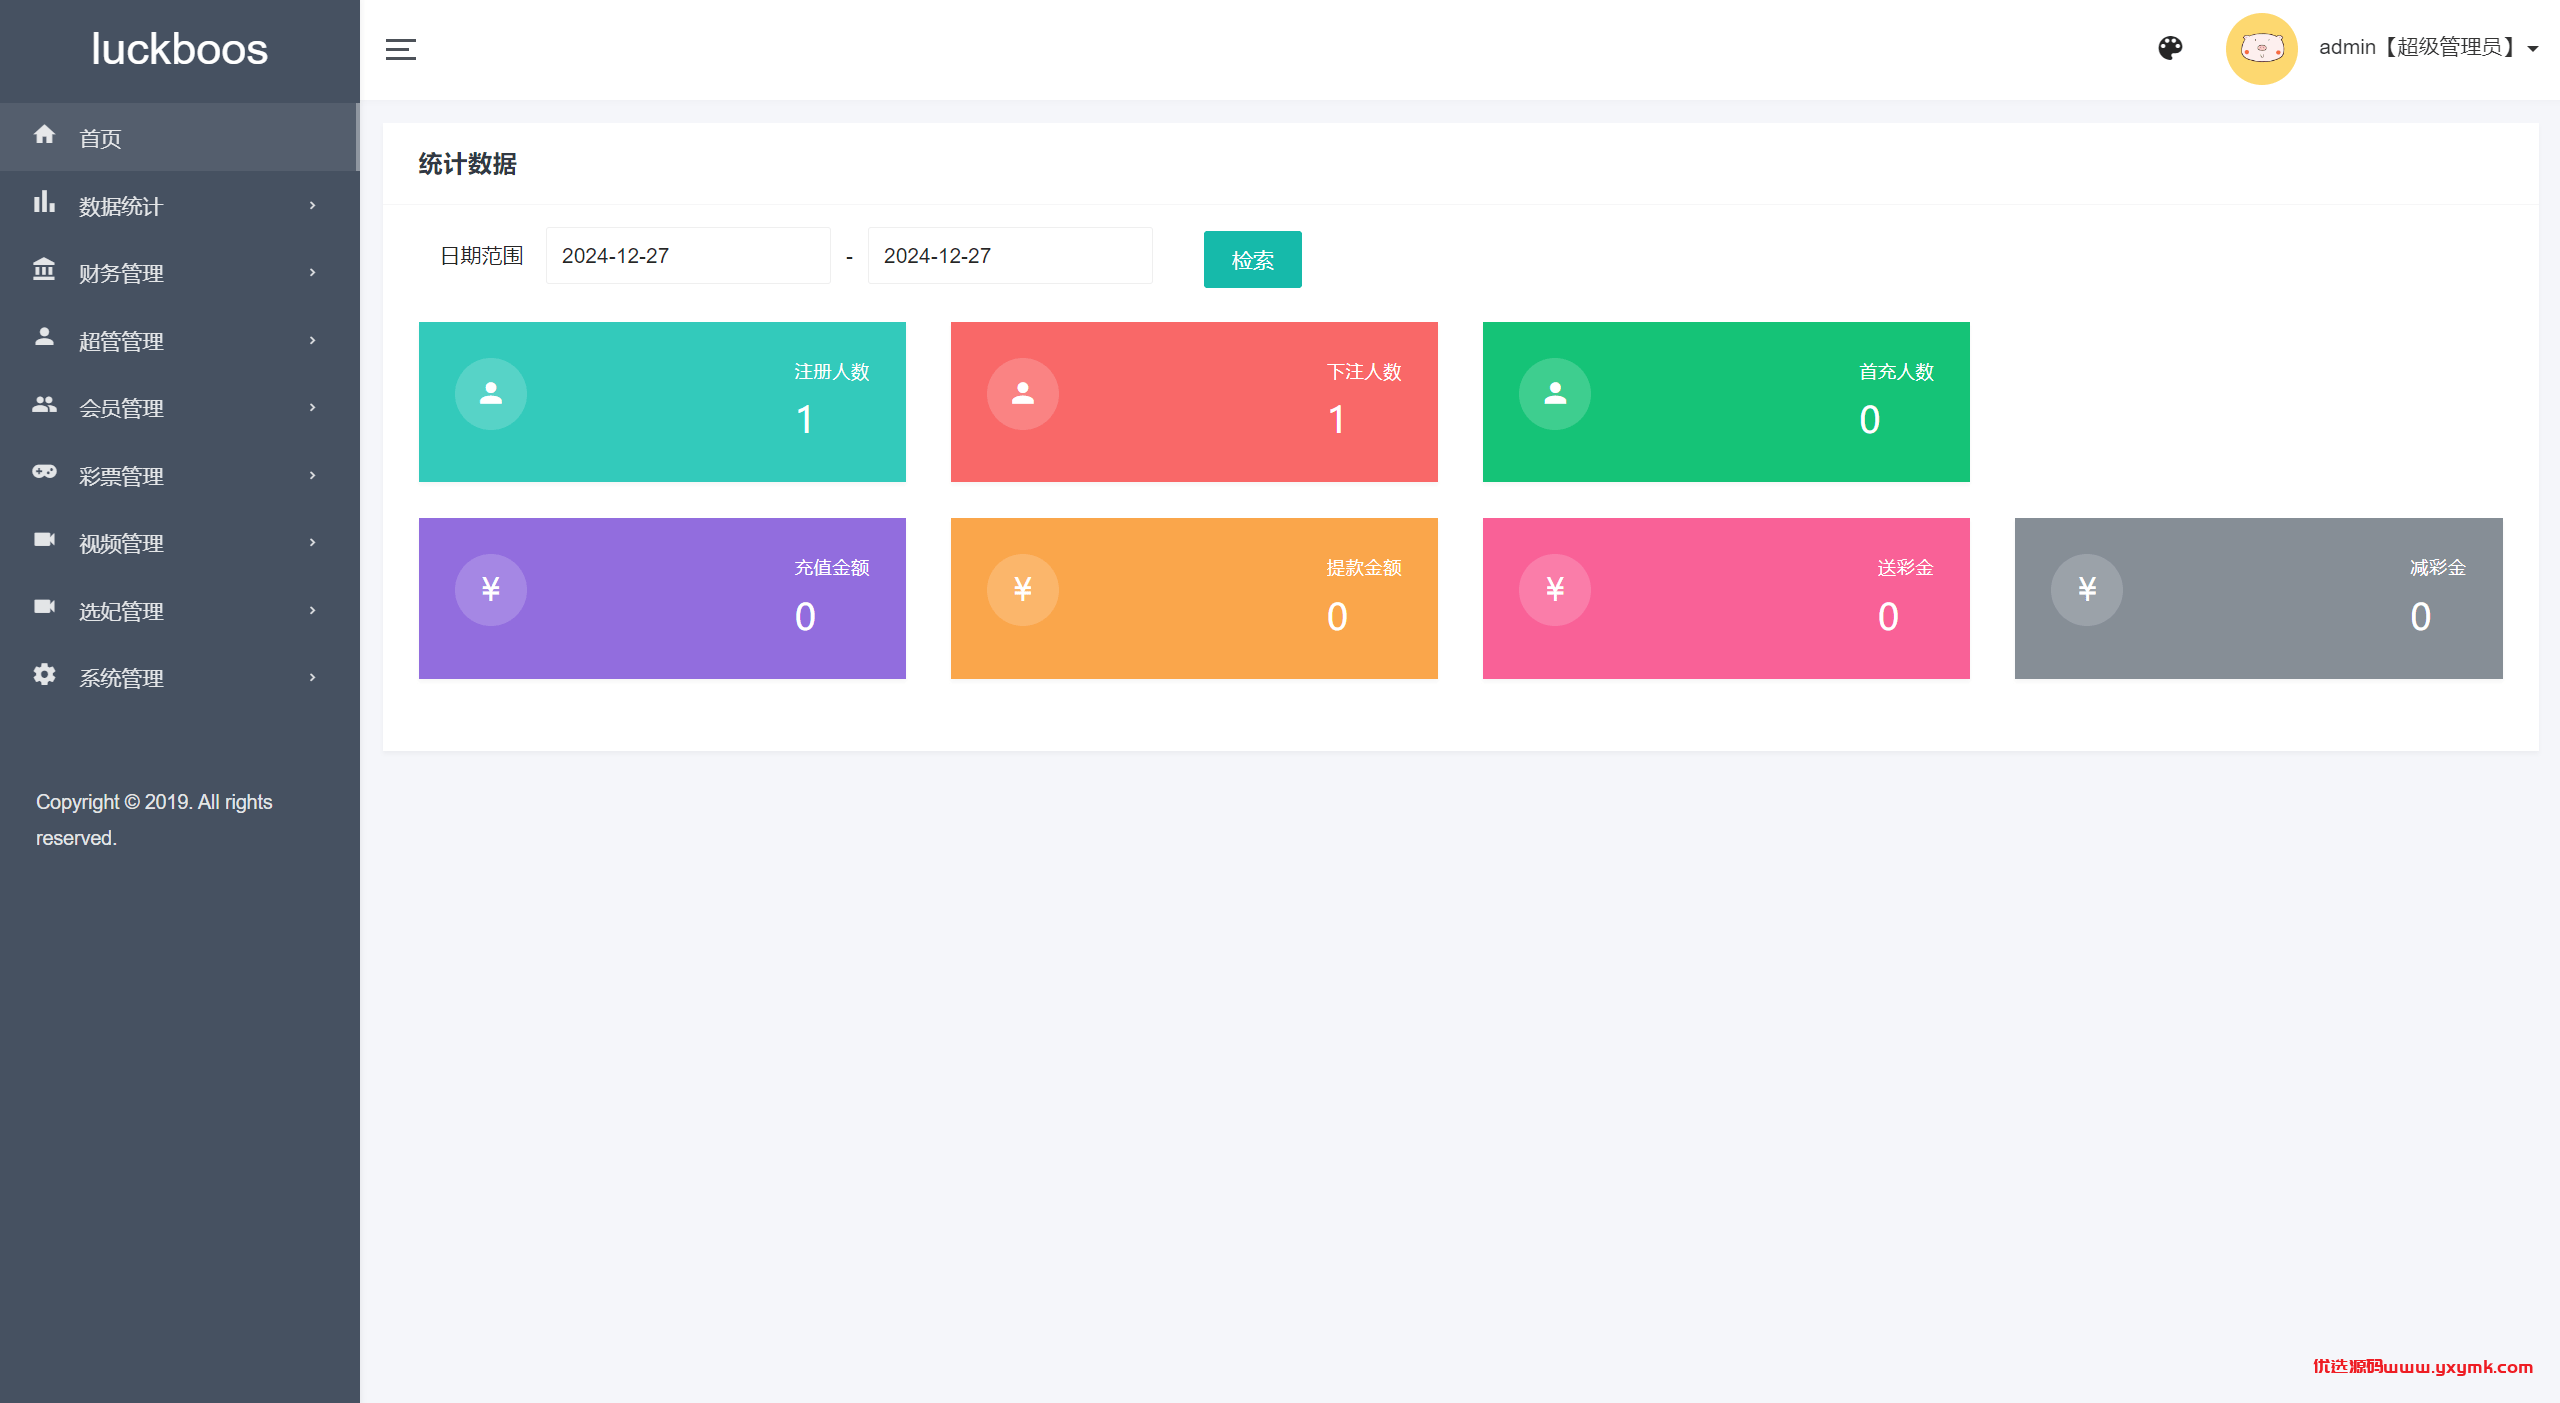Click the yen icon on 充值金额 card

pos(490,590)
